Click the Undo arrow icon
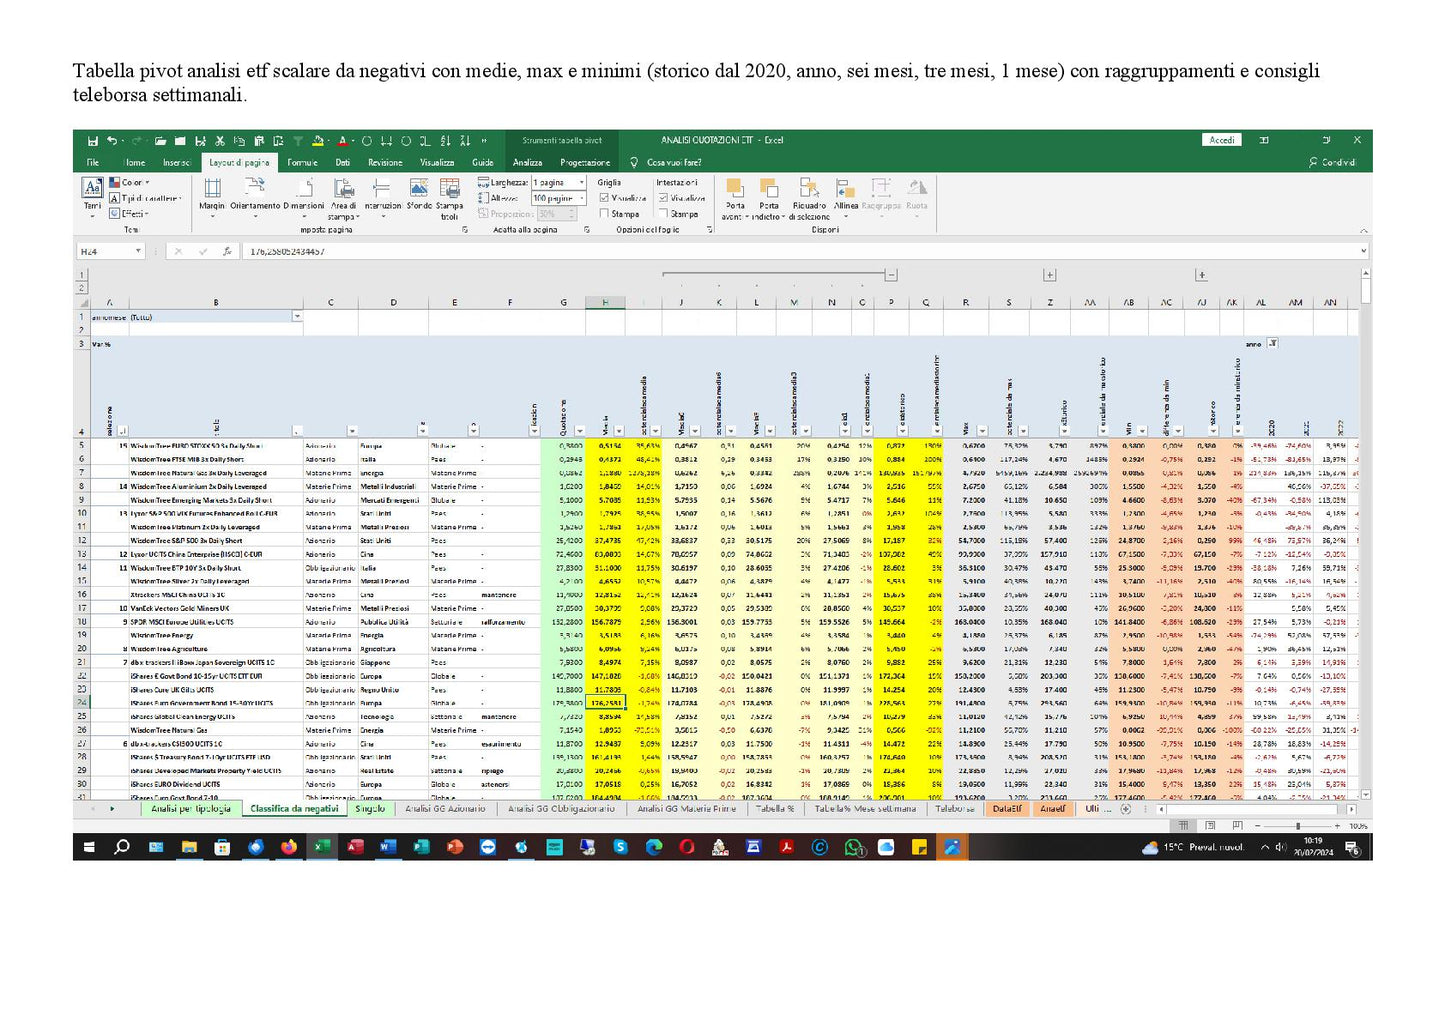The height and width of the screenshot is (1021, 1445). [x=112, y=141]
